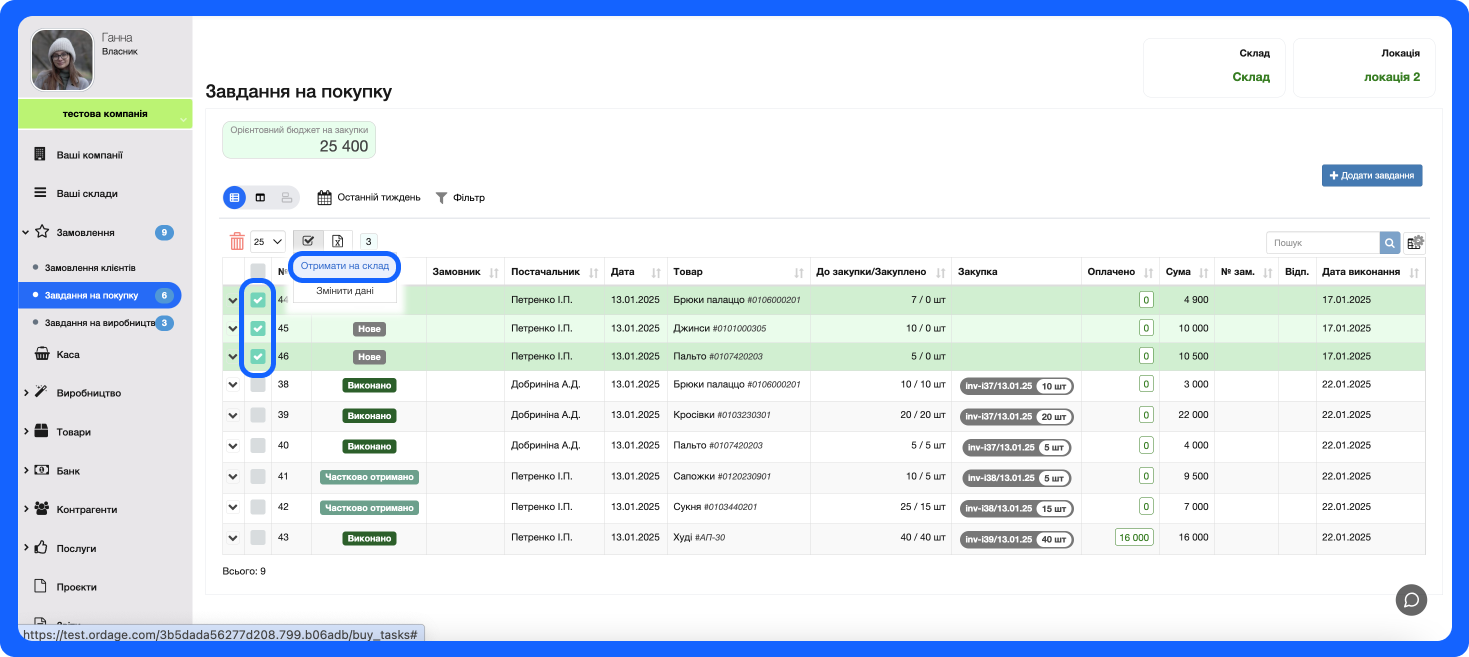The height and width of the screenshot is (657, 1469).
Task: Open the 25 rows-per-page dropdown
Action: tap(267, 241)
